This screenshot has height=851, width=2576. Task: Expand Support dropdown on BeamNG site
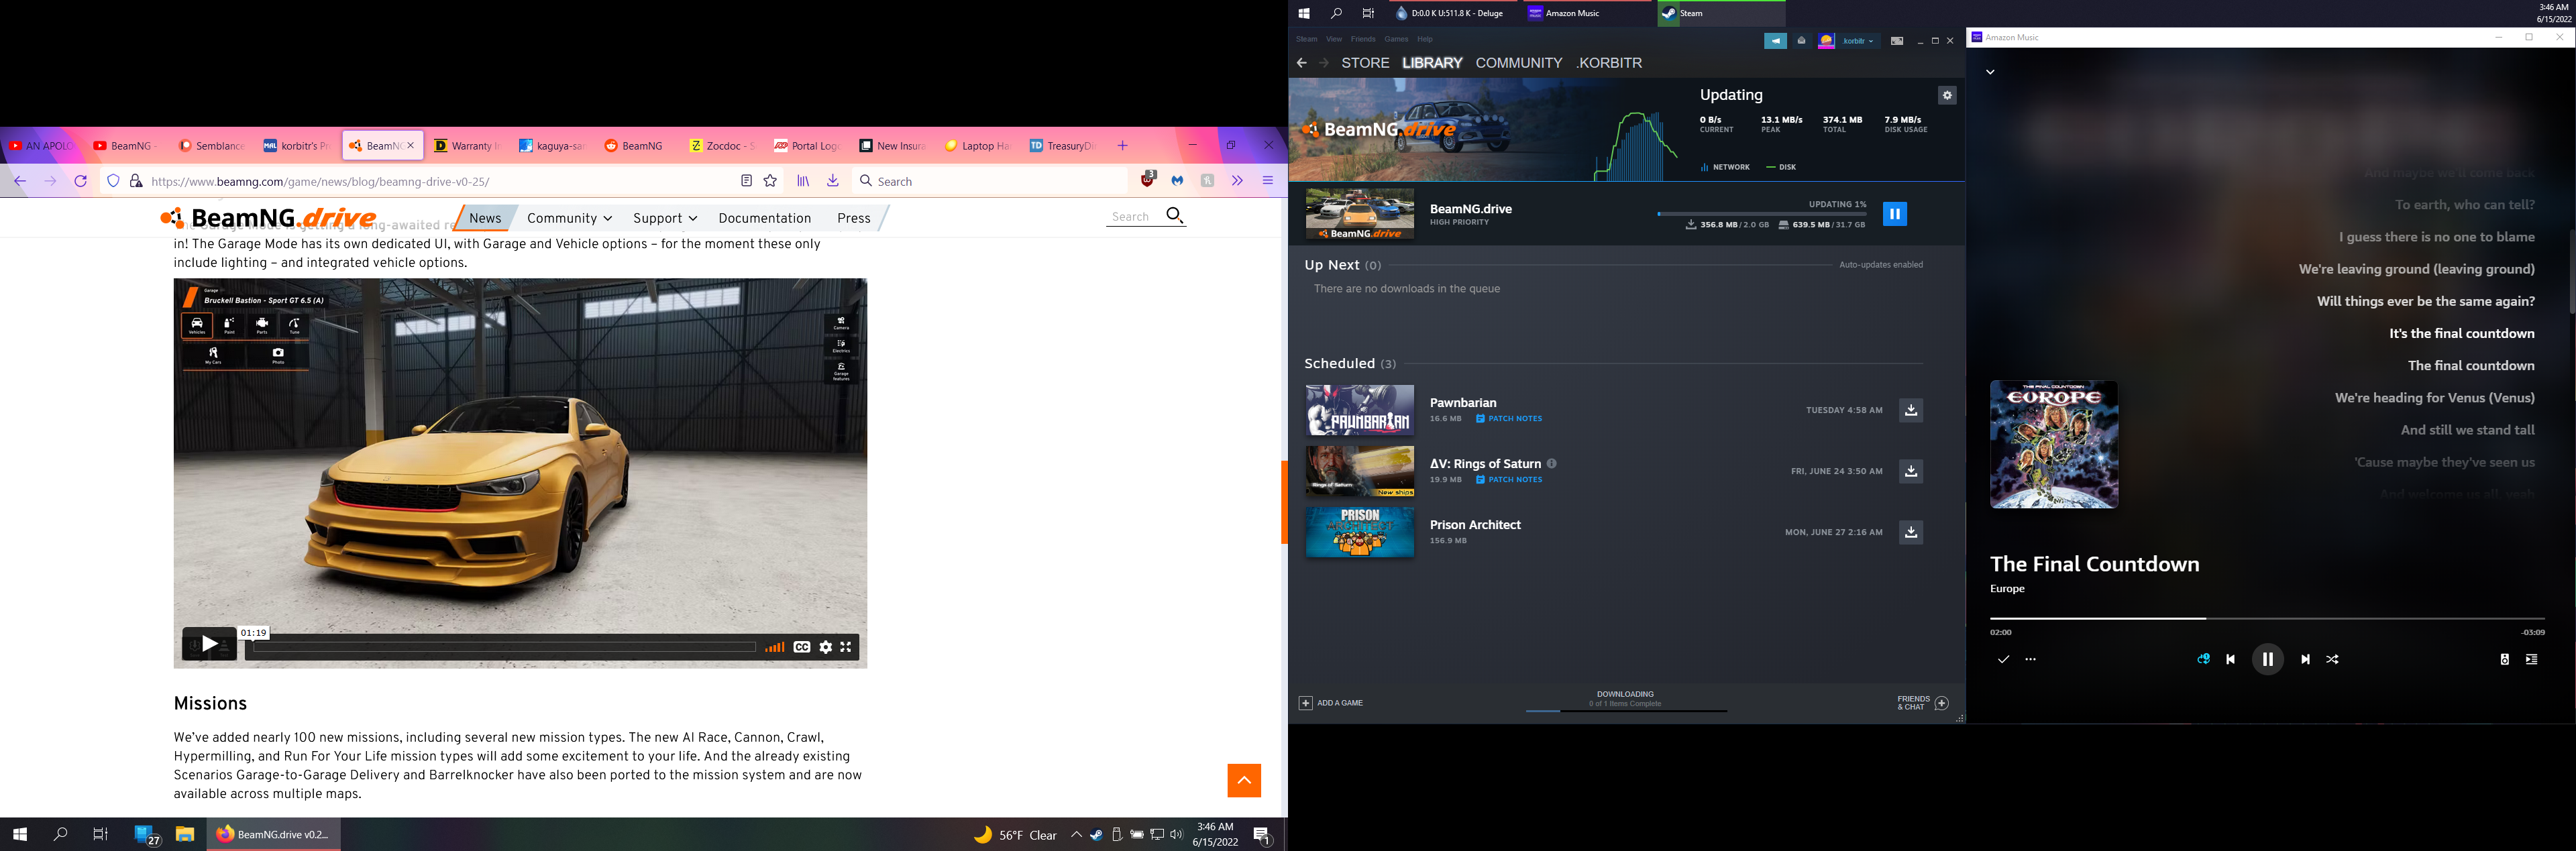(665, 218)
